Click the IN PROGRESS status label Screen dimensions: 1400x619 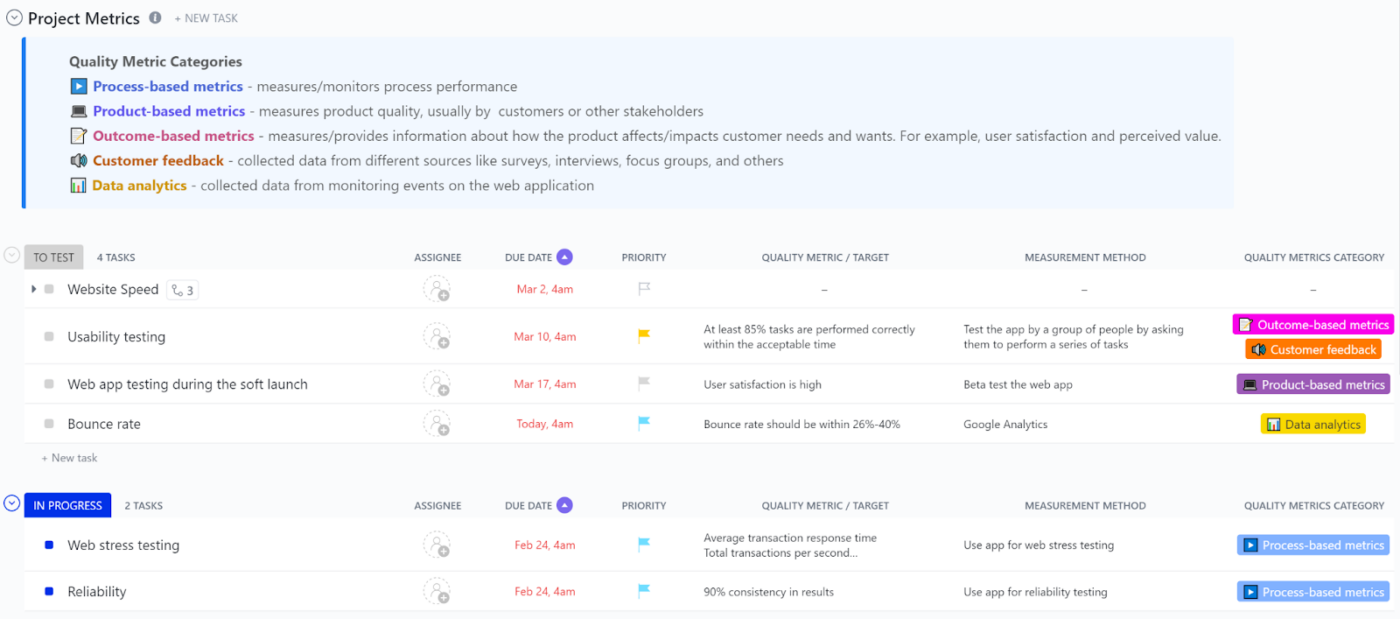pyautogui.click(x=68, y=505)
